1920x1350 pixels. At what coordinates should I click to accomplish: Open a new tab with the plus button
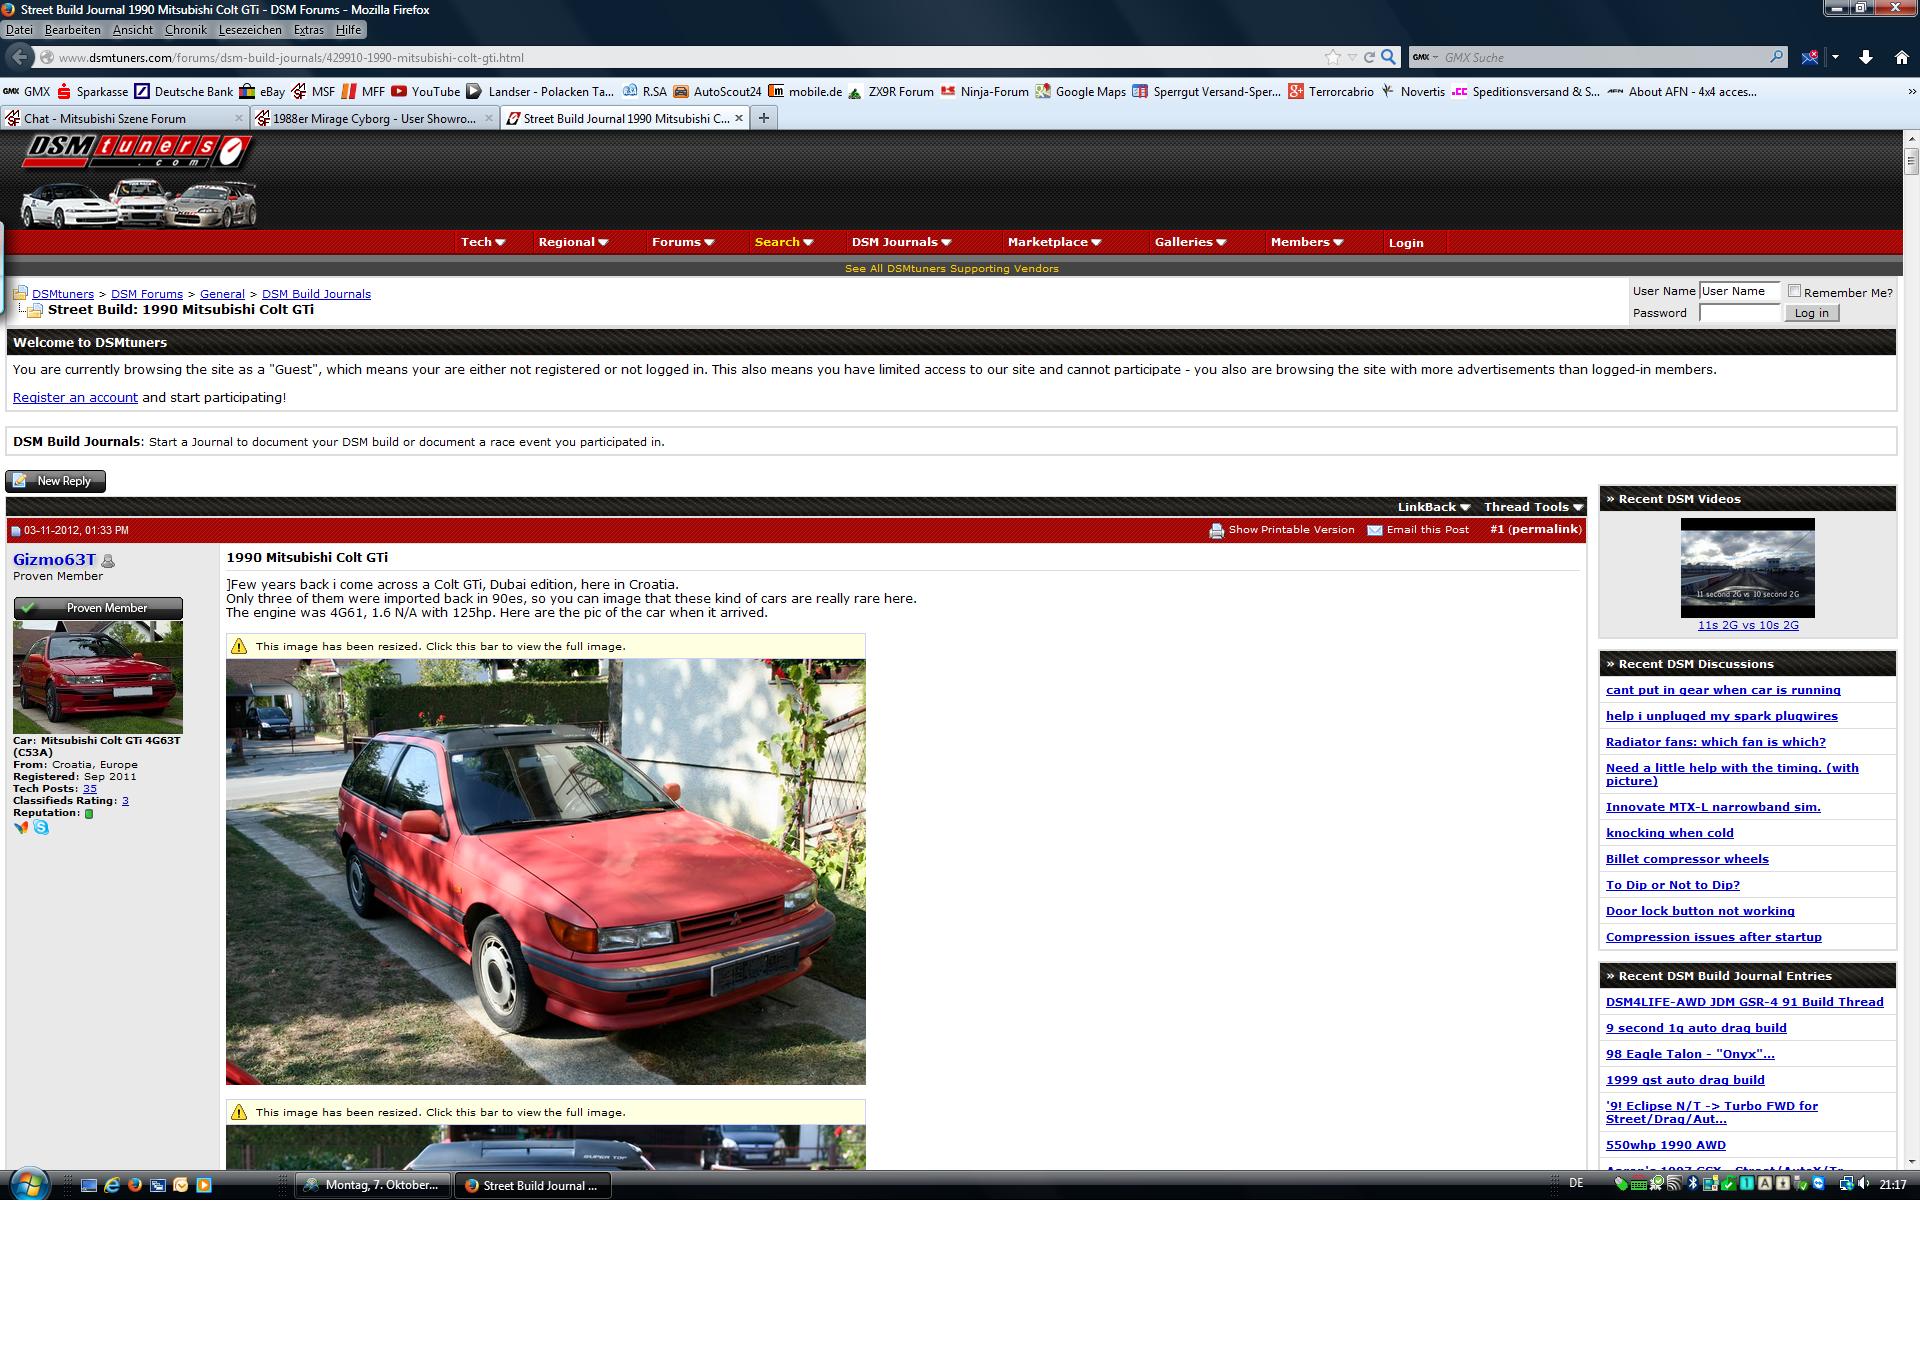pos(764,118)
